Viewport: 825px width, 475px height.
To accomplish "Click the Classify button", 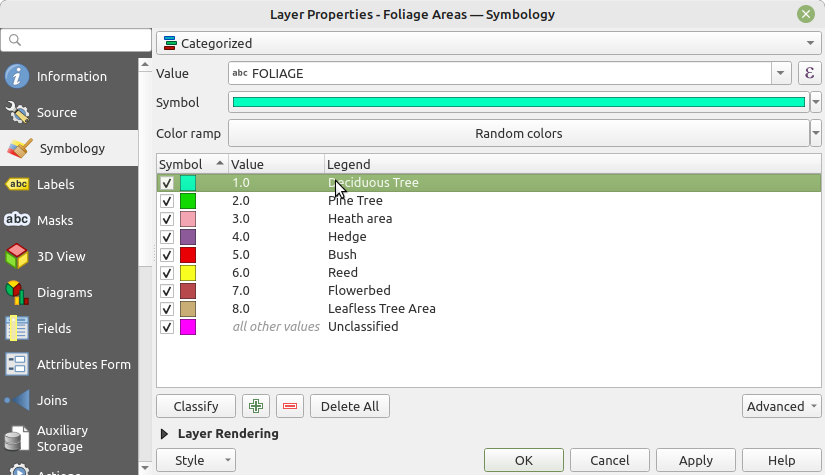I will click(196, 406).
